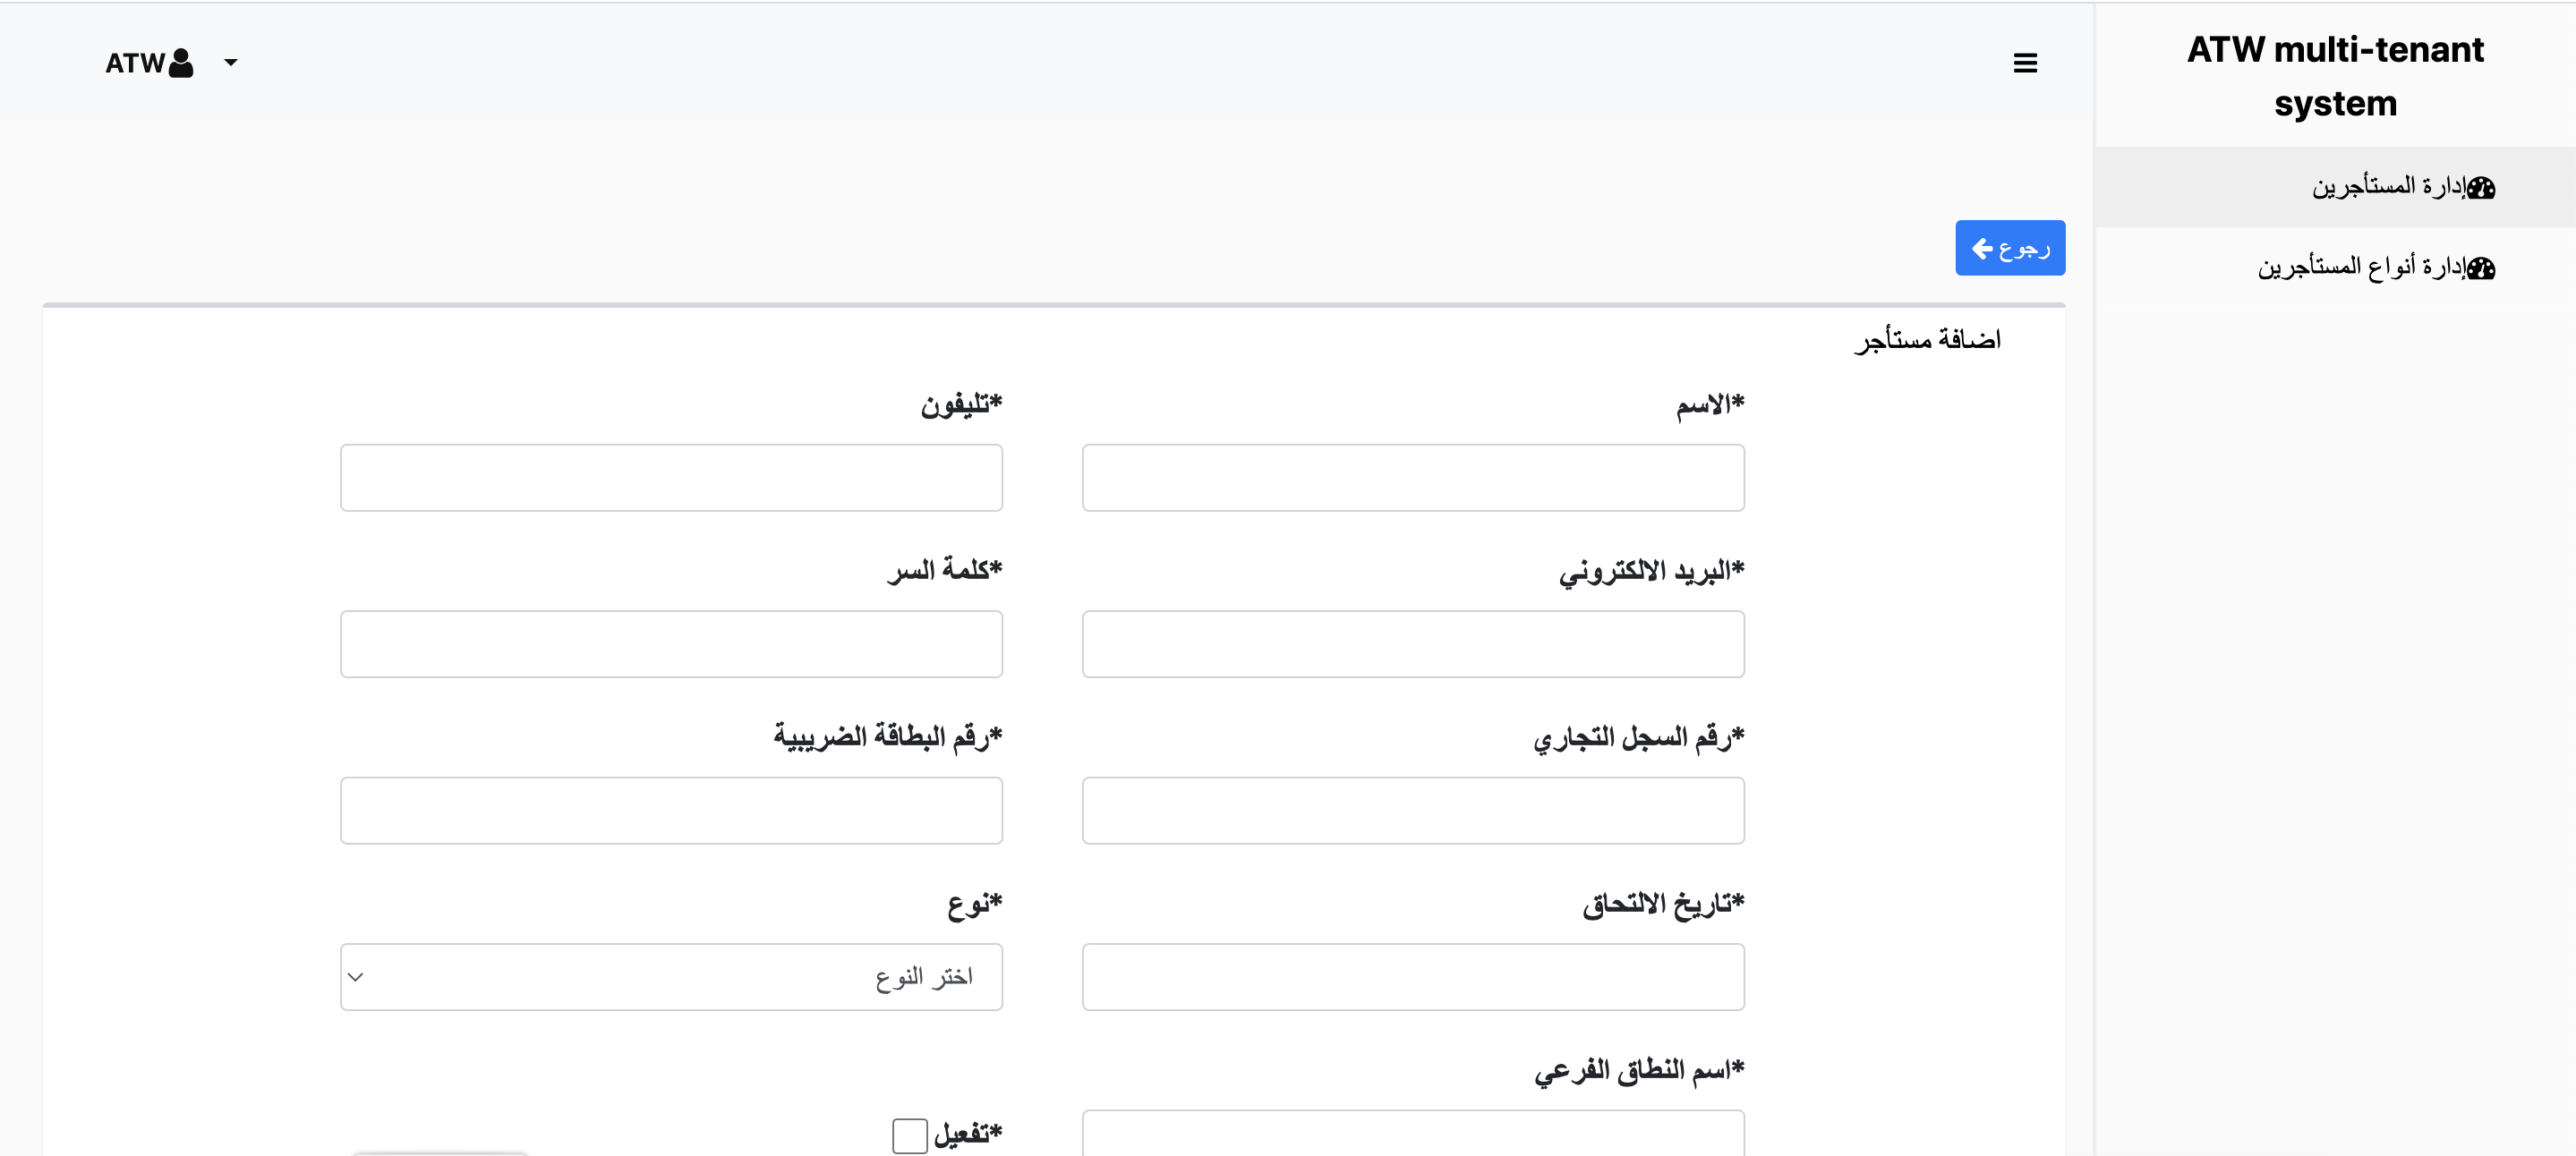Click the رقم السجل التجاري input field

coord(1412,810)
